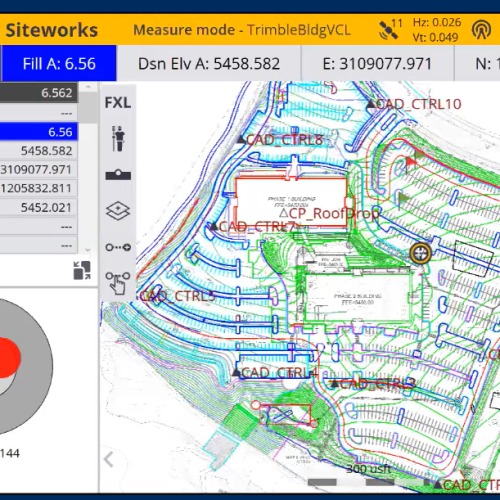Select the surveyor with pole measure icon
The height and width of the screenshot is (500, 500).
tap(118, 138)
